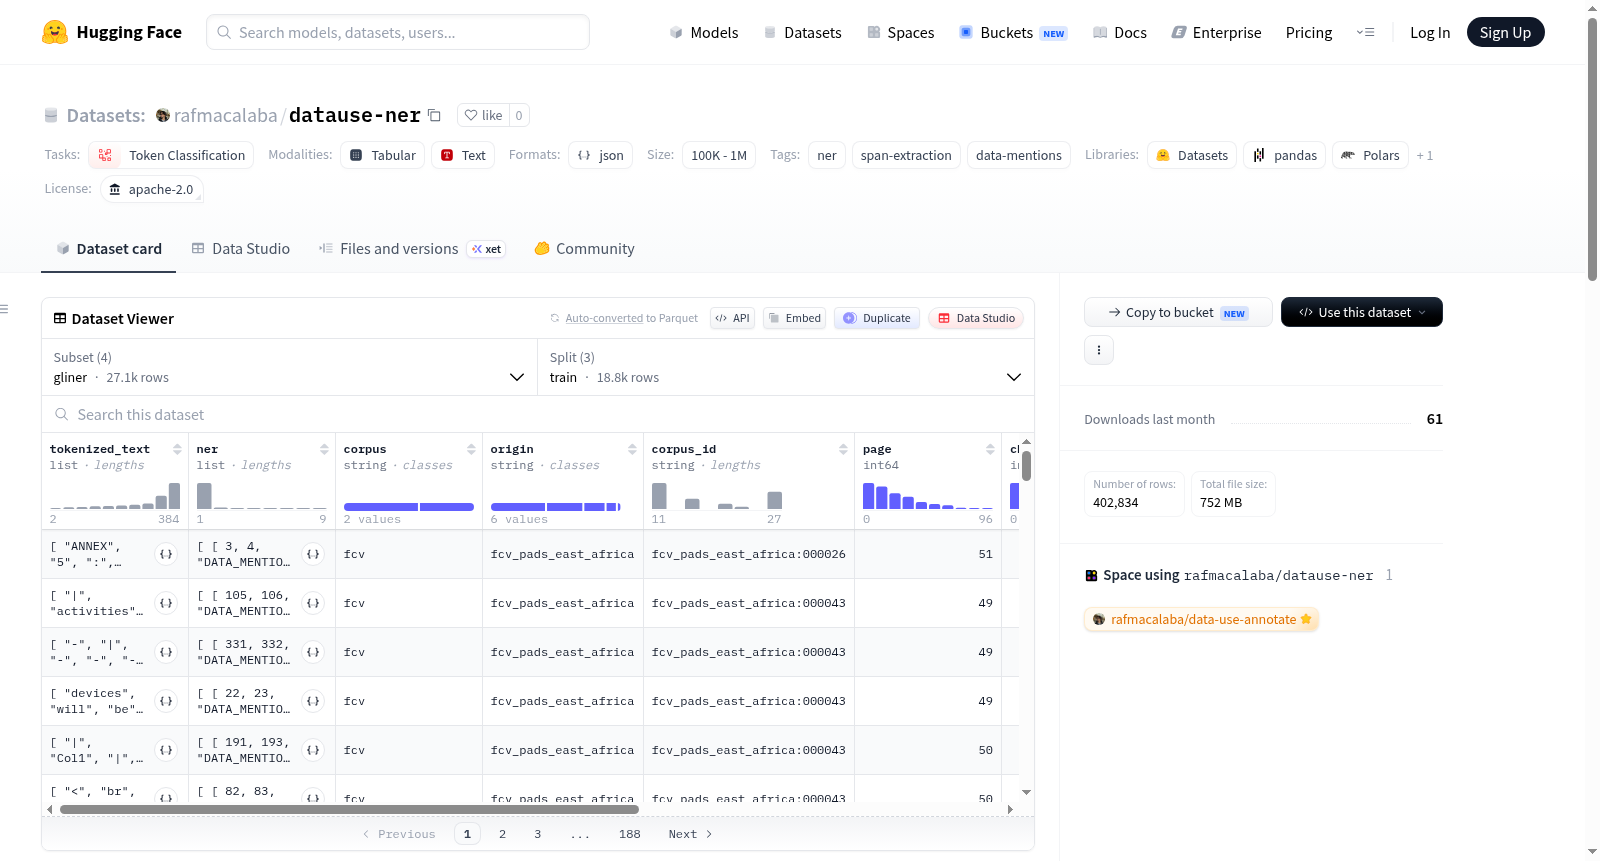1600x861 pixels.
Task: Expand the Use this dataset dropdown
Action: 1362,312
